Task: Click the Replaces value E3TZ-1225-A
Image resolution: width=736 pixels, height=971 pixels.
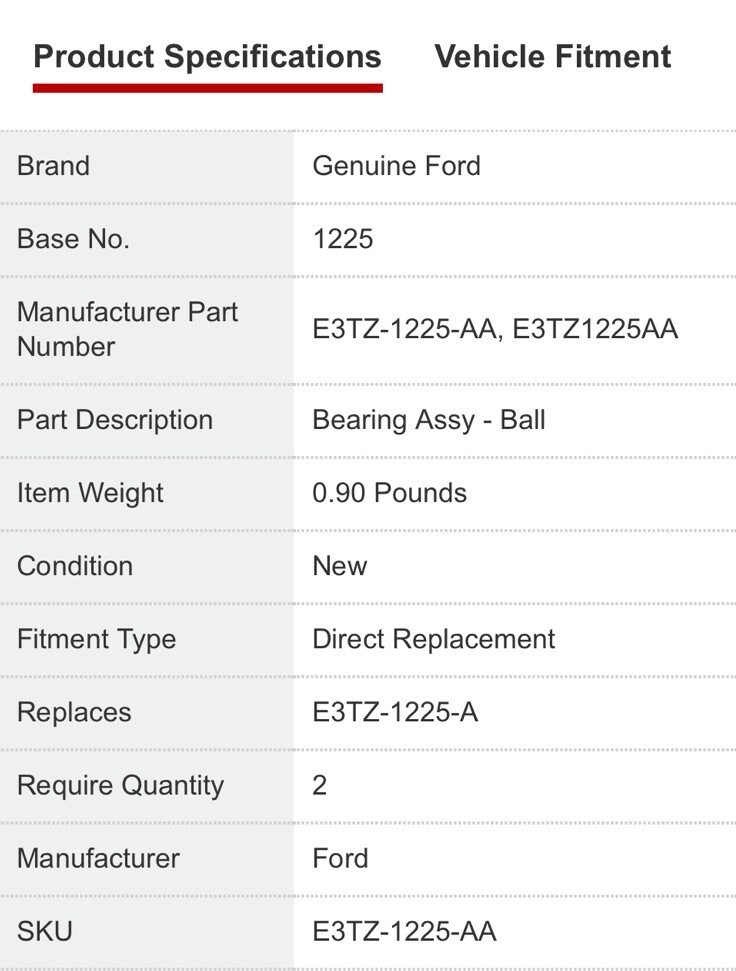Action: tap(395, 712)
